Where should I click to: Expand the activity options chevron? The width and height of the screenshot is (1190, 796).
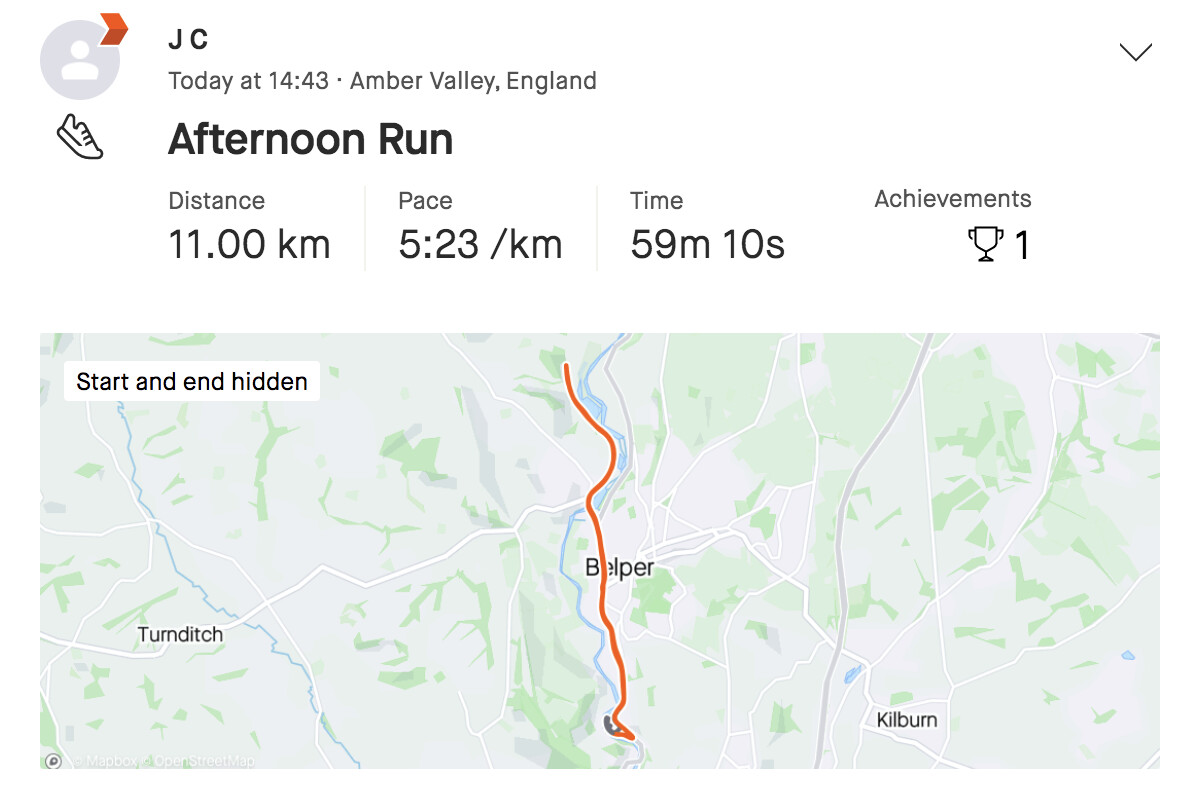coord(1135,52)
